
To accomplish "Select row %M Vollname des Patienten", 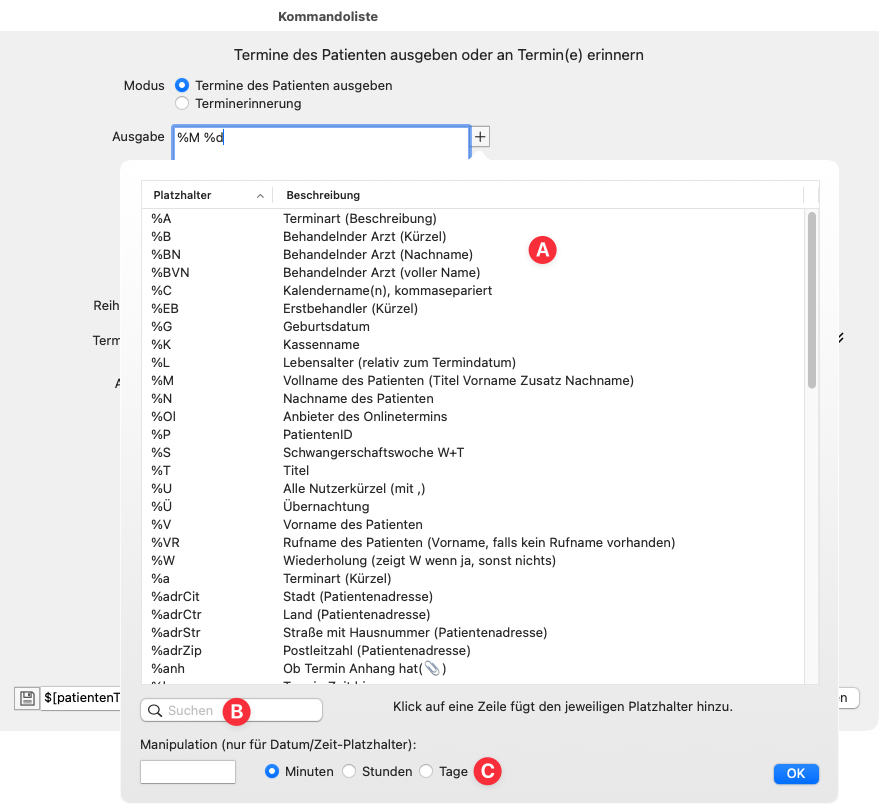I will 474,380.
